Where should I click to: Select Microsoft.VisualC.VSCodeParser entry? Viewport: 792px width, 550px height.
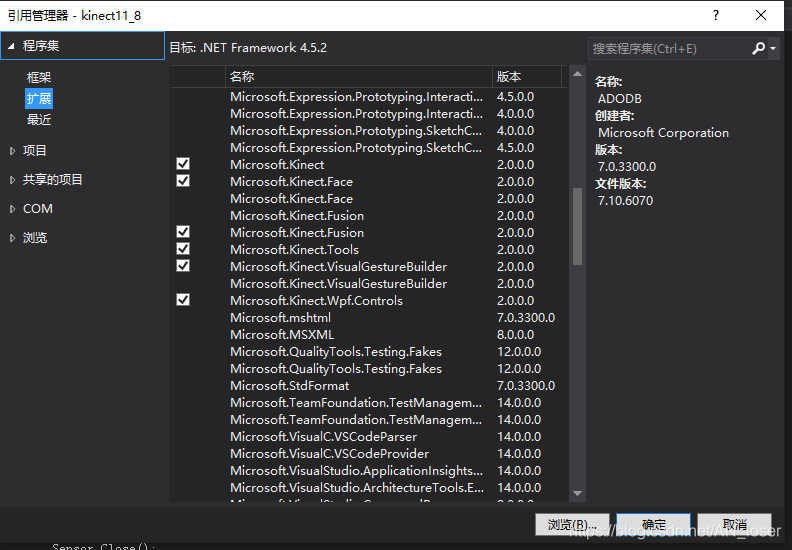pos(369,437)
